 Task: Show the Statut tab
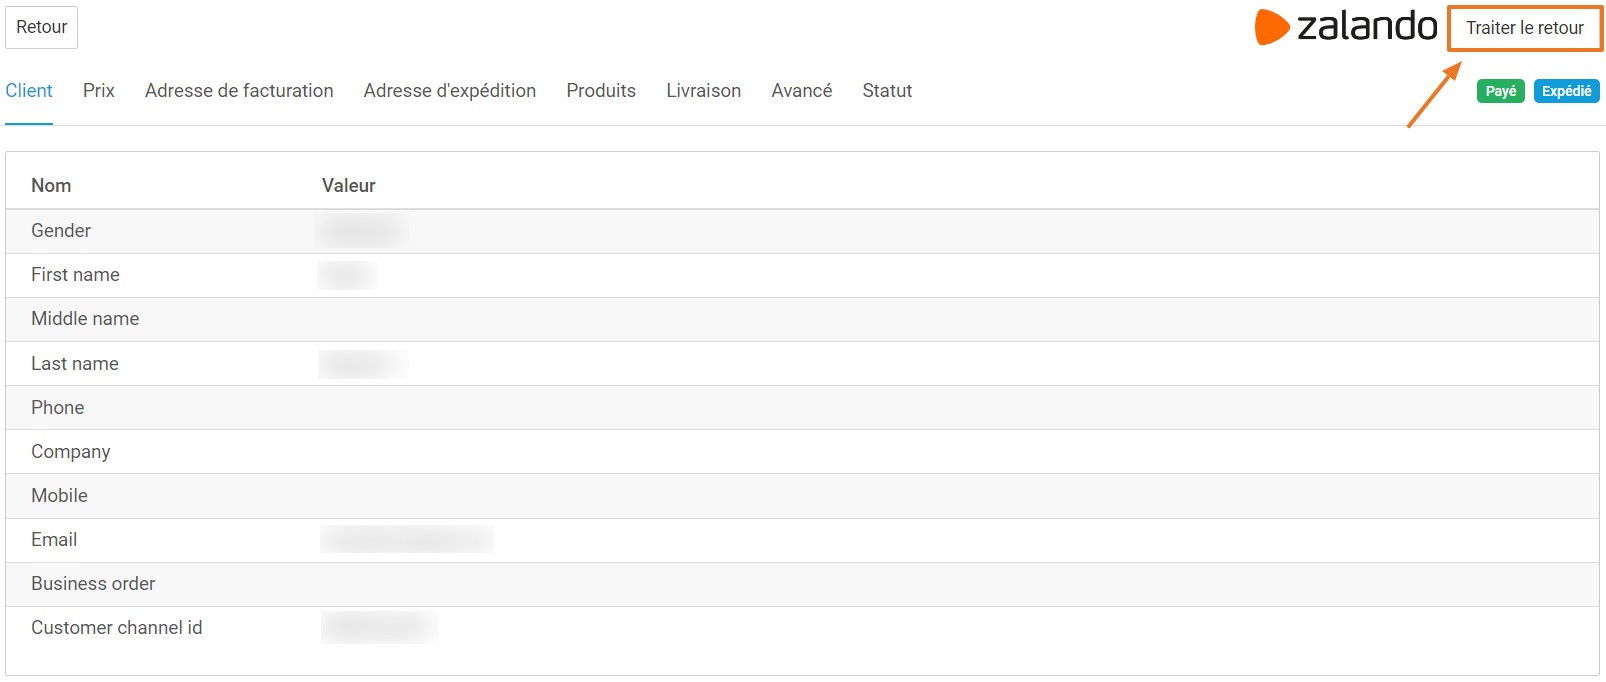click(887, 91)
